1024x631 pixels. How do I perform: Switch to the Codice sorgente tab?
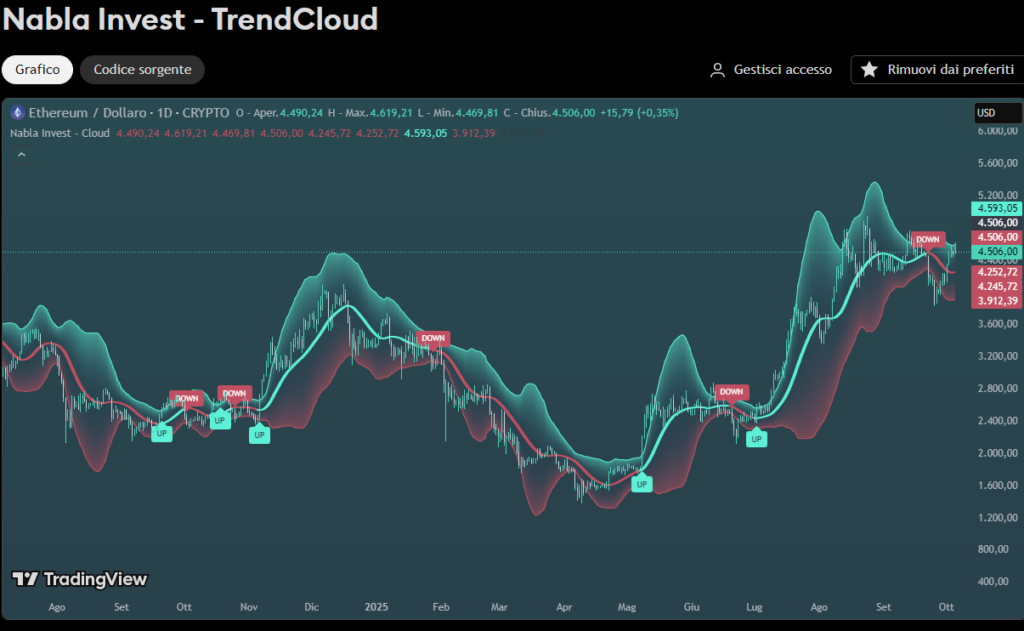click(x=142, y=70)
